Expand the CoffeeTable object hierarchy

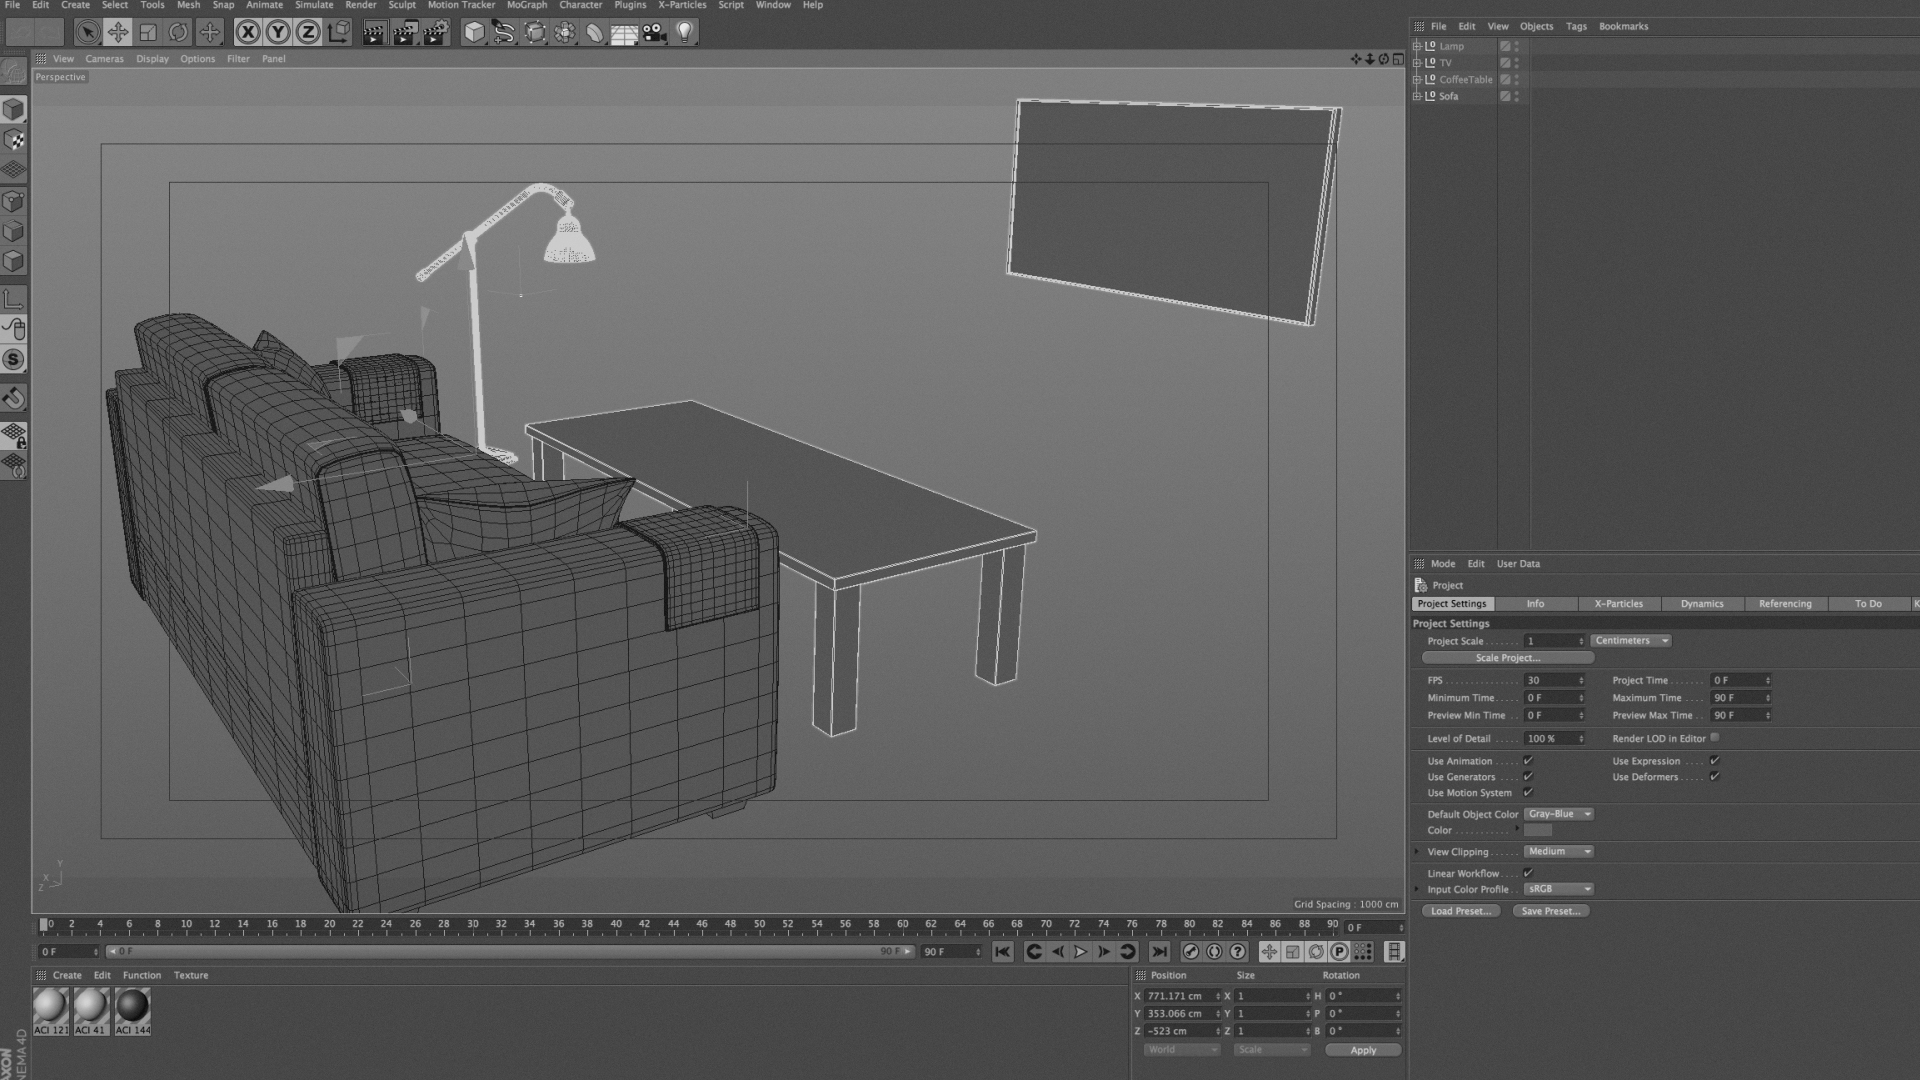click(1417, 80)
